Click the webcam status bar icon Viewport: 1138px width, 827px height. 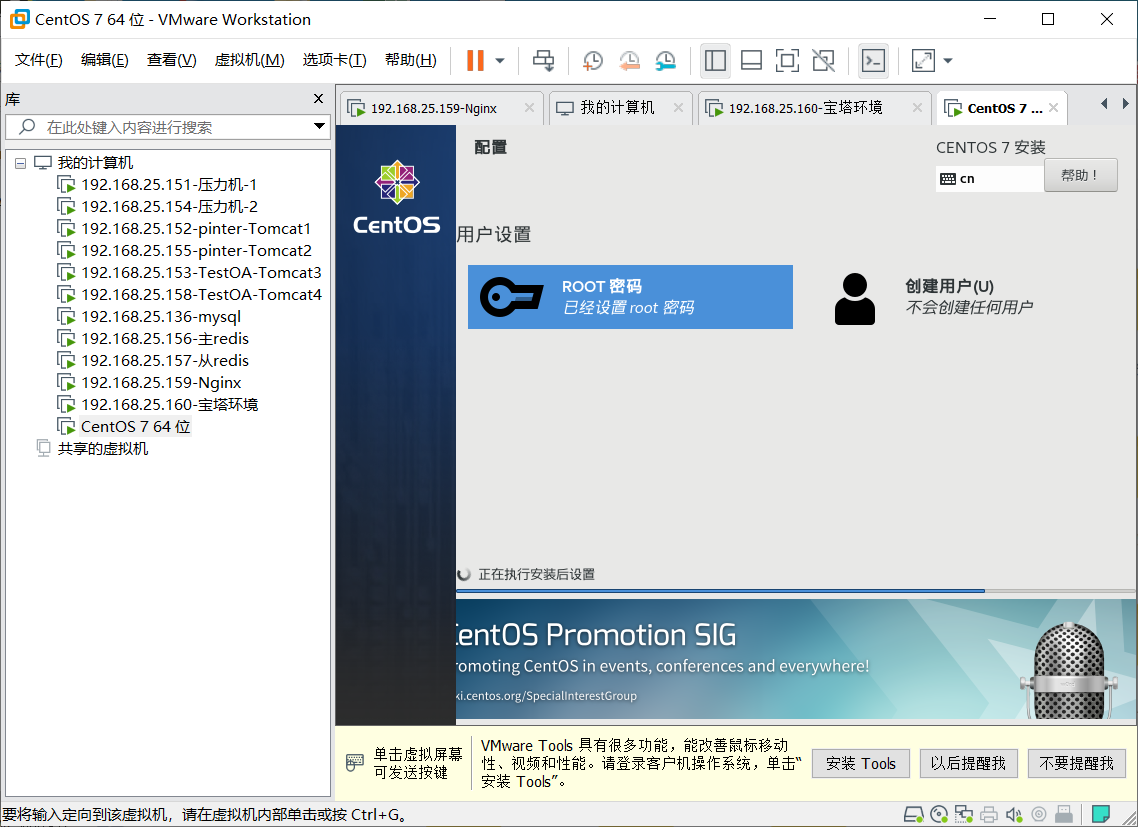tap(1039, 815)
